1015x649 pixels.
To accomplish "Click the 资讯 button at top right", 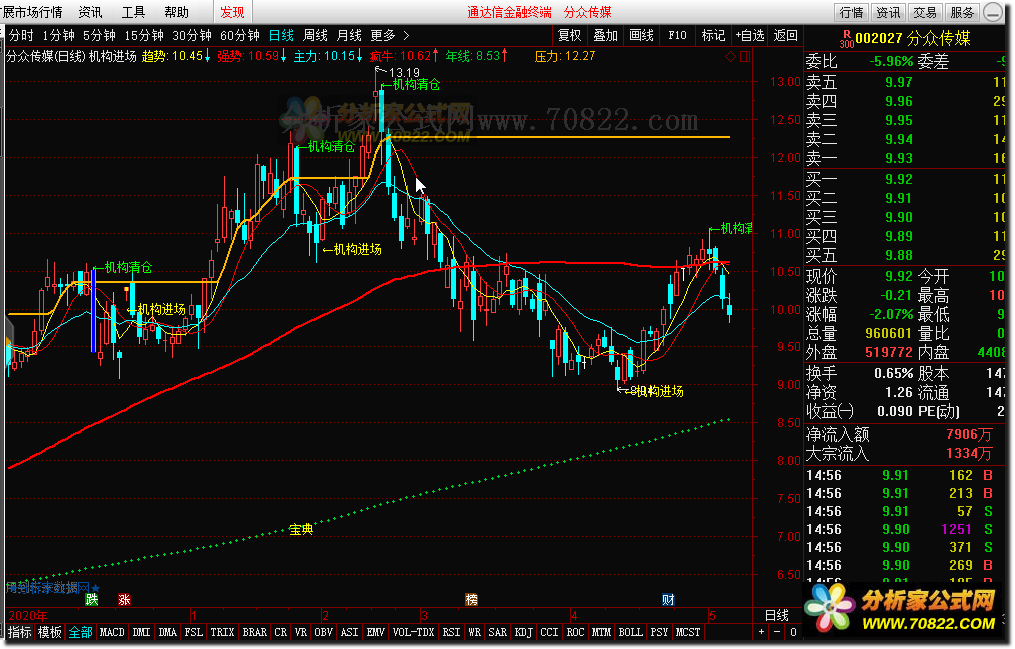I will pyautogui.click(x=888, y=12).
